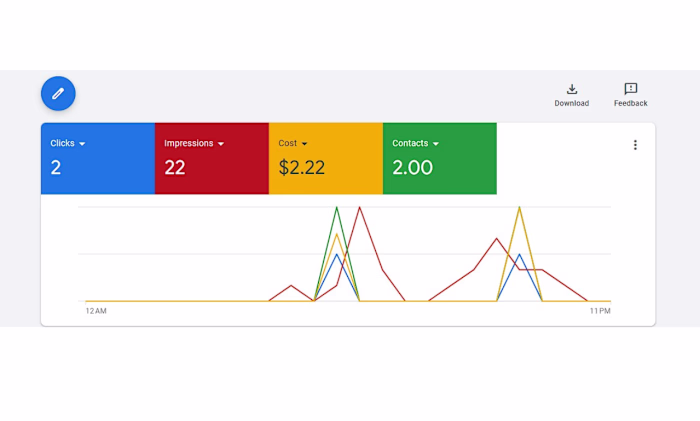700x421 pixels.
Task: Click the $2.22 cost value
Action: coord(301,168)
